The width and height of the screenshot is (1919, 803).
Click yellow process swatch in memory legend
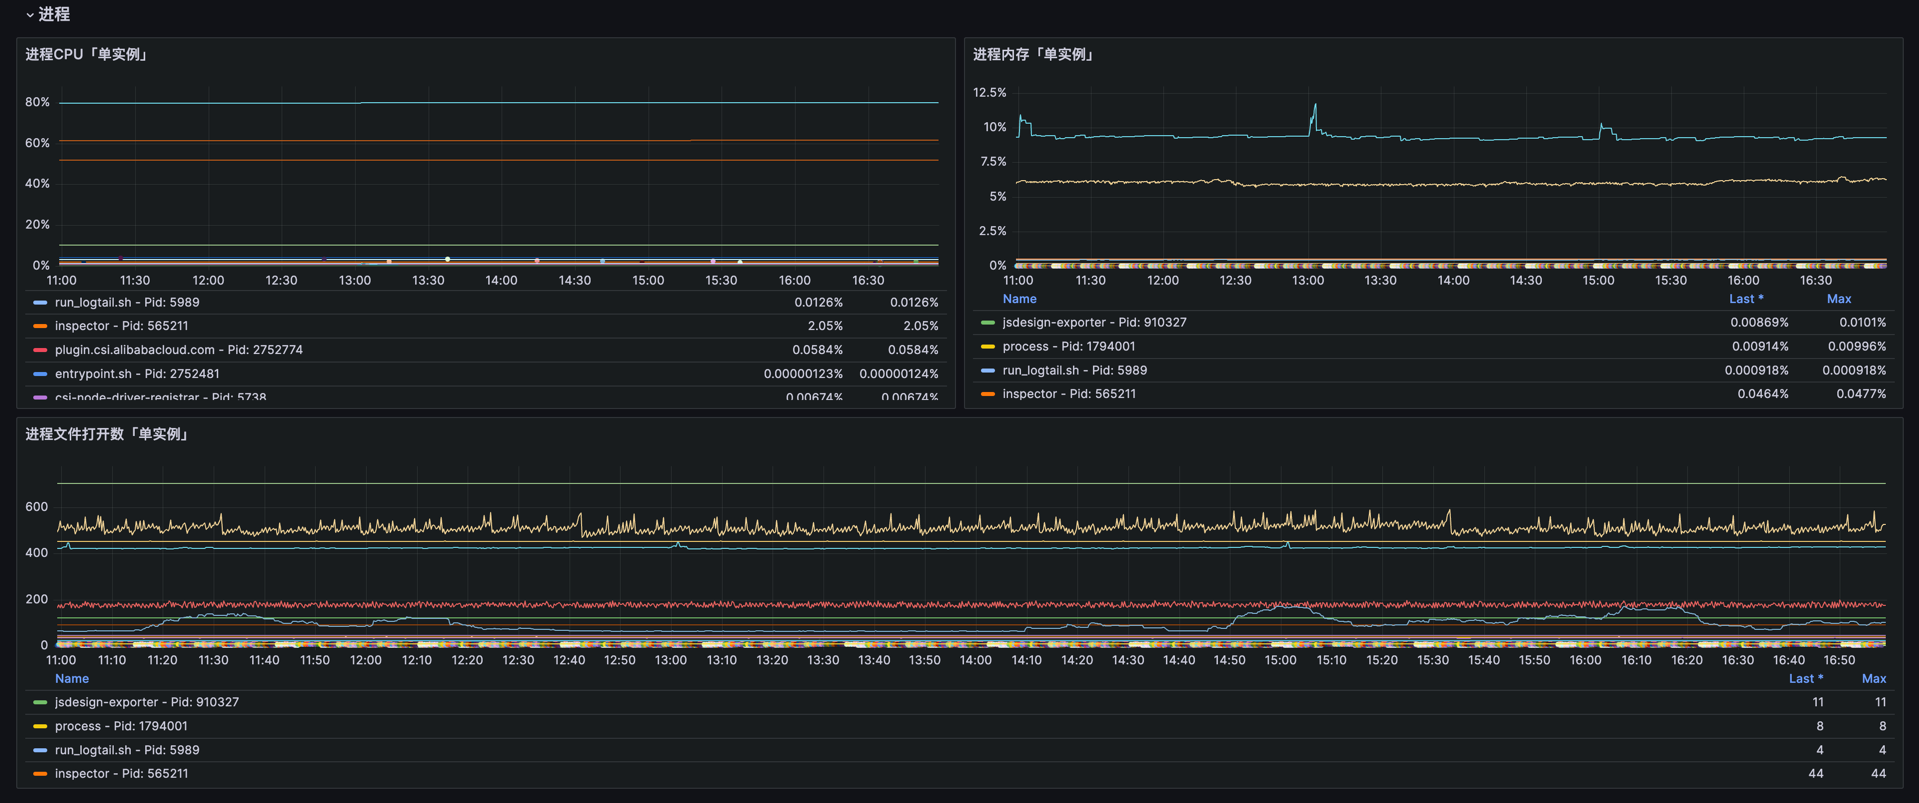tap(988, 346)
